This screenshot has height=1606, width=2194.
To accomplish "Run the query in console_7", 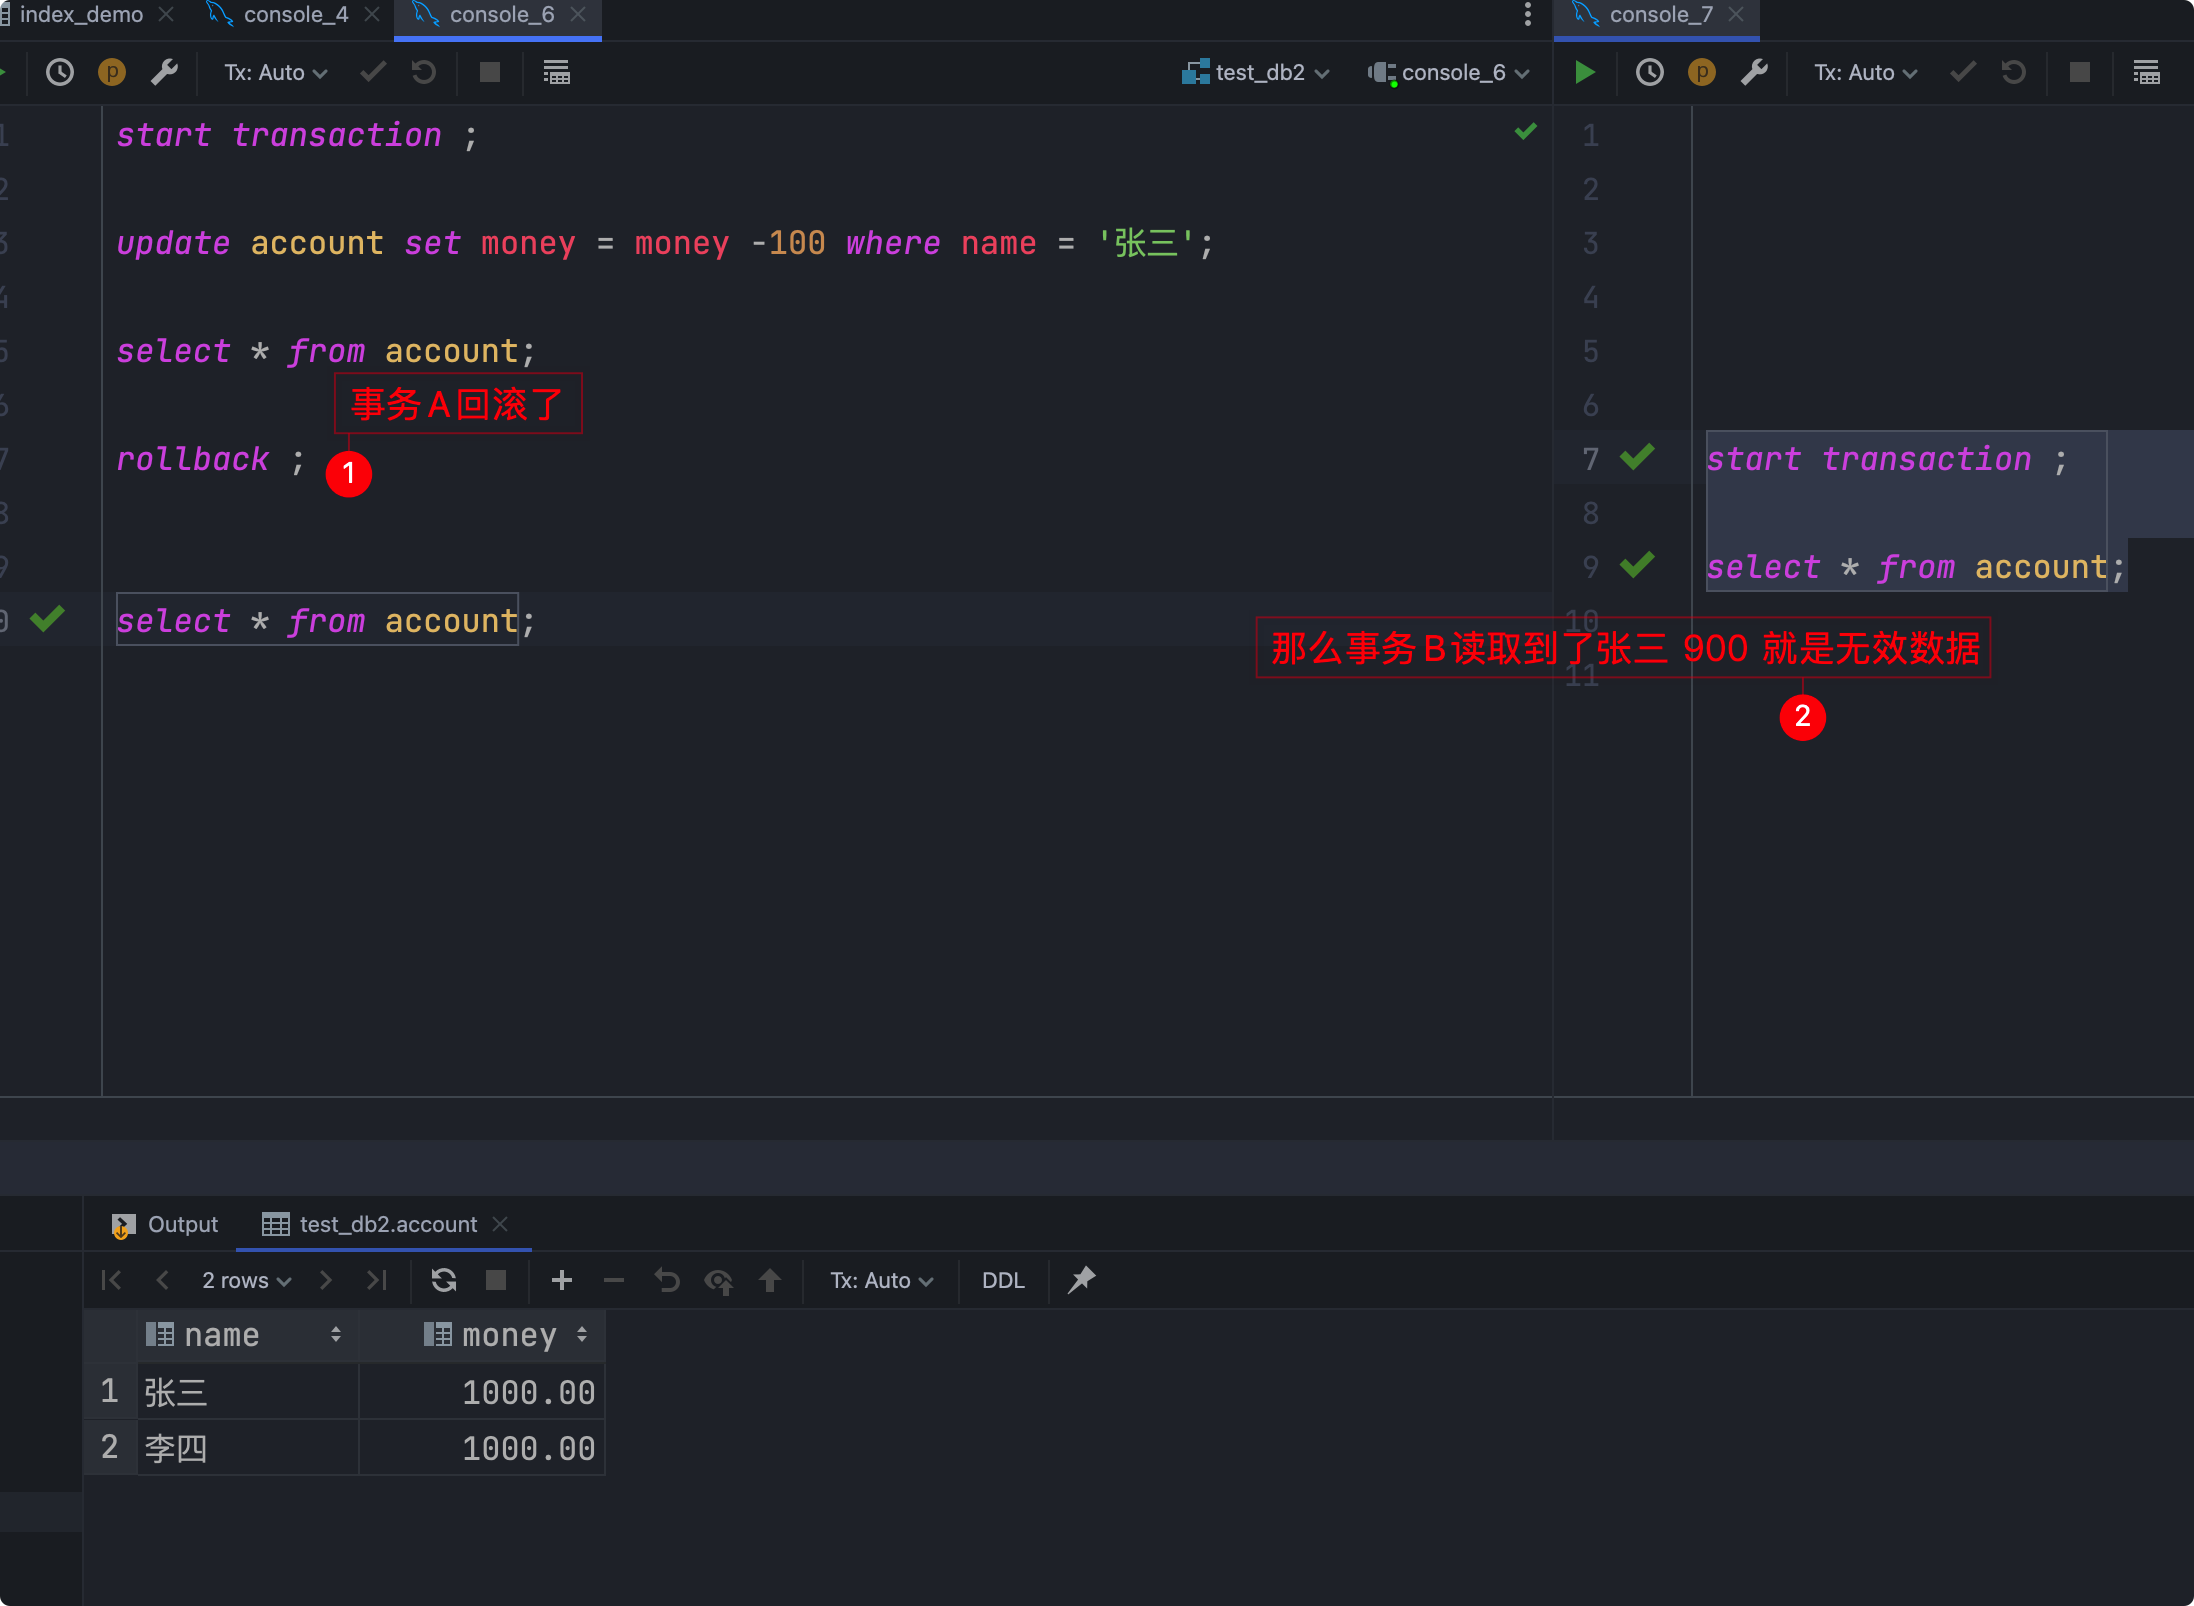I will pyautogui.click(x=1584, y=72).
